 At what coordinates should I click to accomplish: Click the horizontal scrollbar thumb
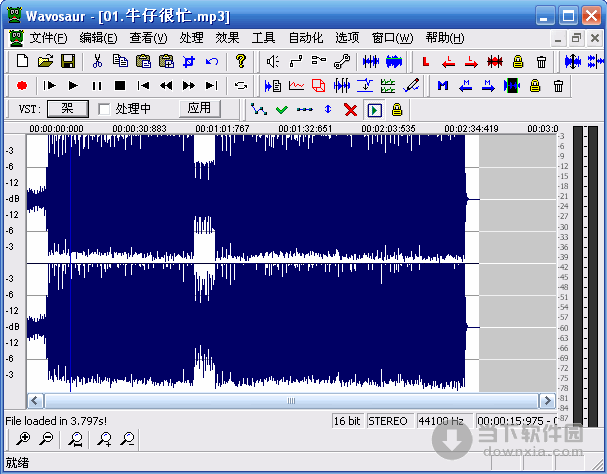(291, 400)
